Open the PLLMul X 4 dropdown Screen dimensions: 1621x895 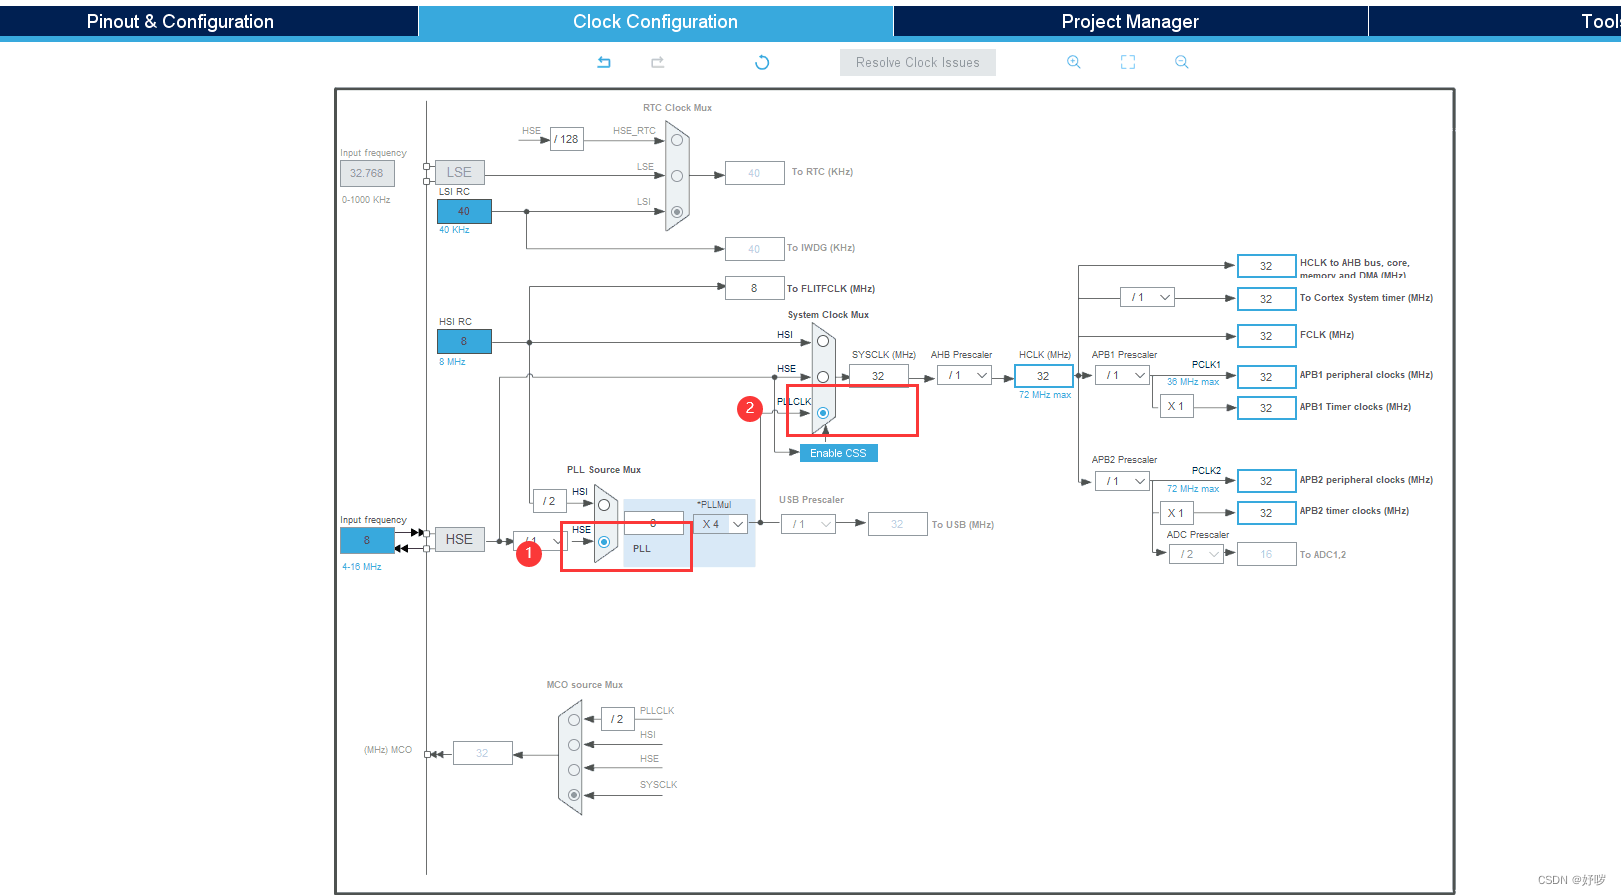[720, 524]
